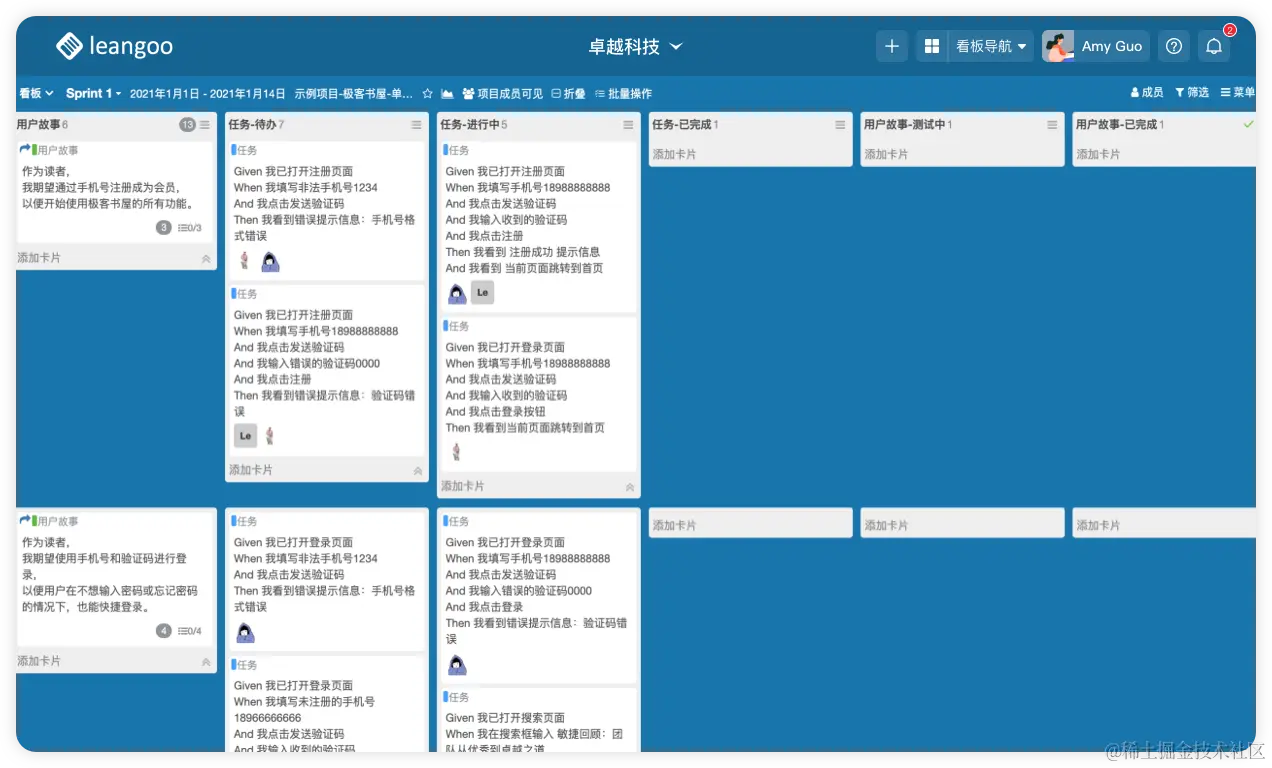
Task: Open card 我填写非法手机号1234 in registration lane
Action: click(x=326, y=210)
